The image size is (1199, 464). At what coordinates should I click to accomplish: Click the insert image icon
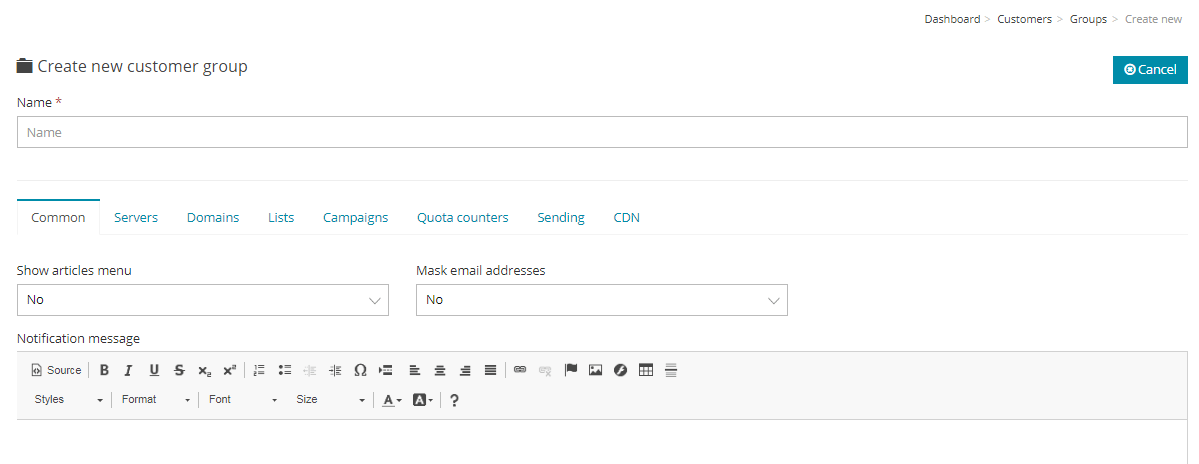point(596,370)
